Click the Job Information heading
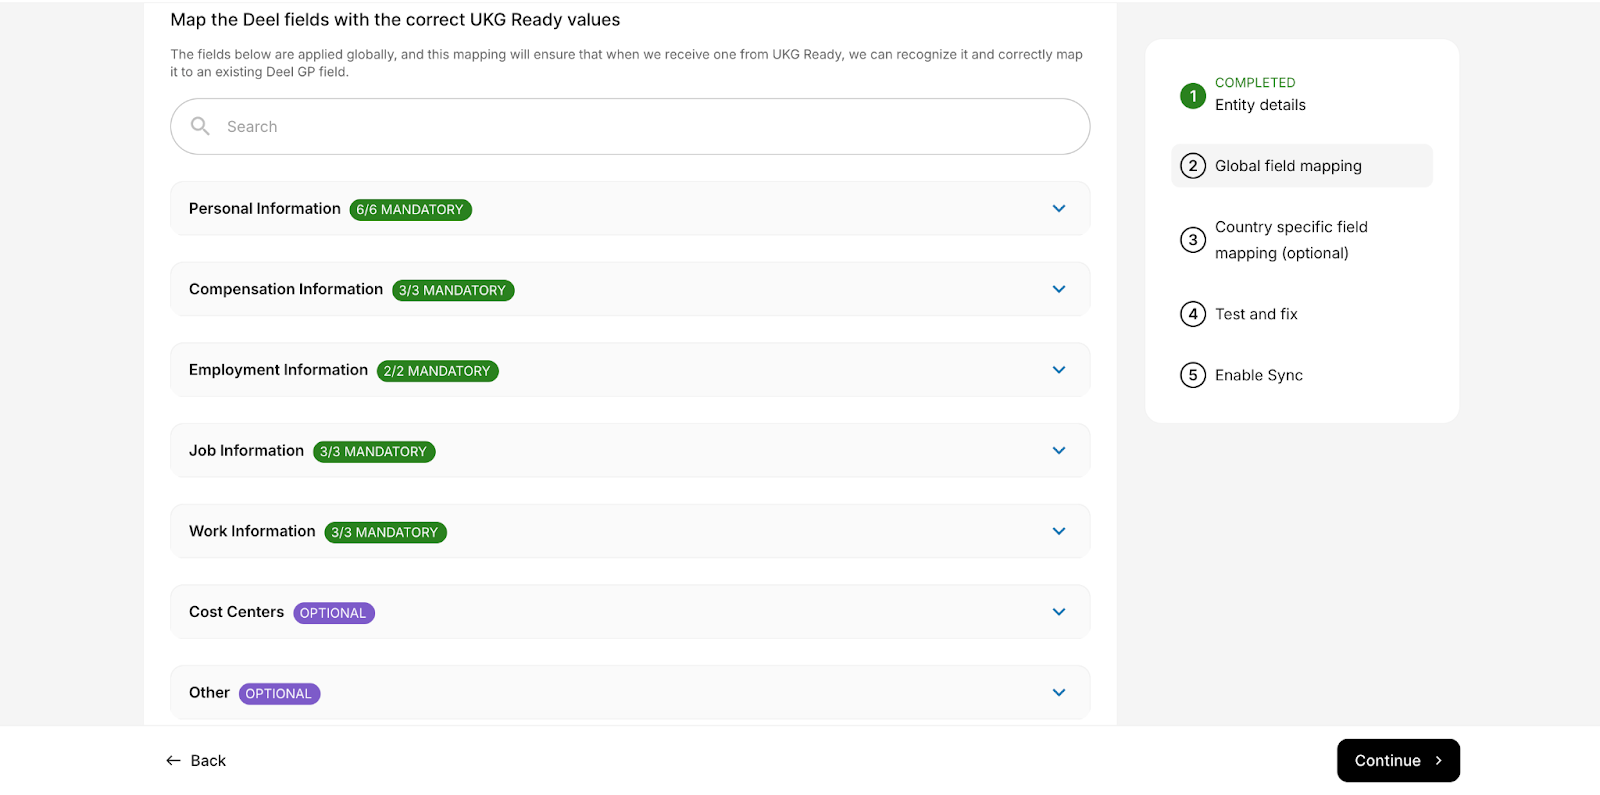Image resolution: width=1600 pixels, height=795 pixels. (x=246, y=451)
